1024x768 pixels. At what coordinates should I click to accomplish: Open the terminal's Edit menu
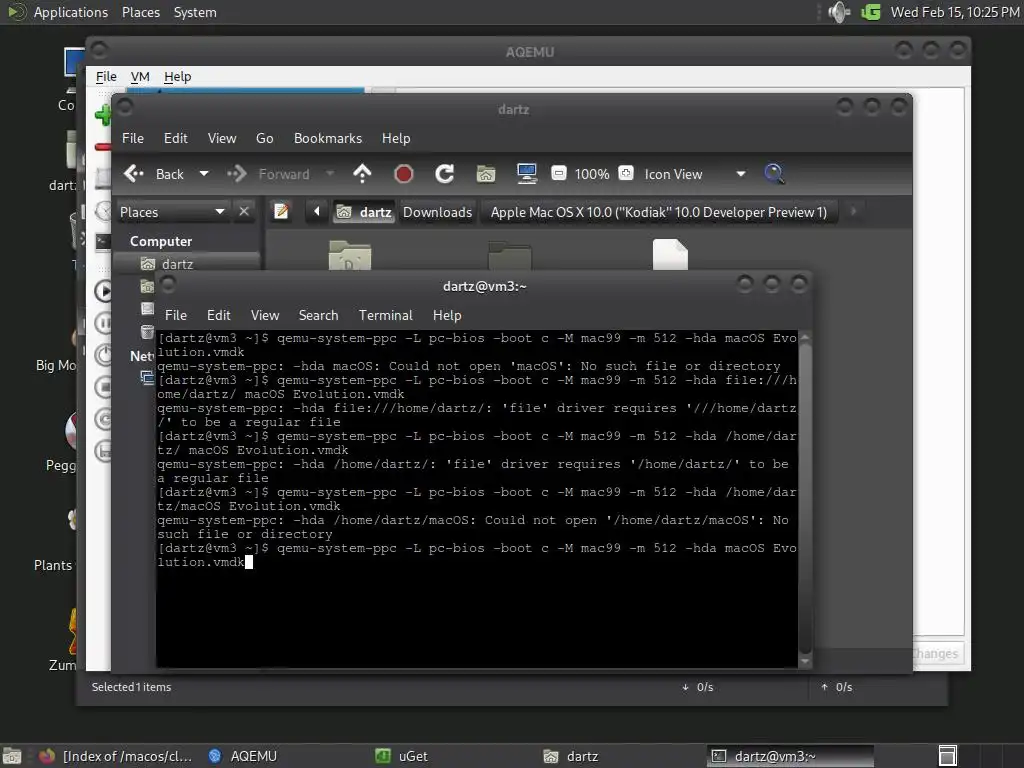(x=219, y=315)
